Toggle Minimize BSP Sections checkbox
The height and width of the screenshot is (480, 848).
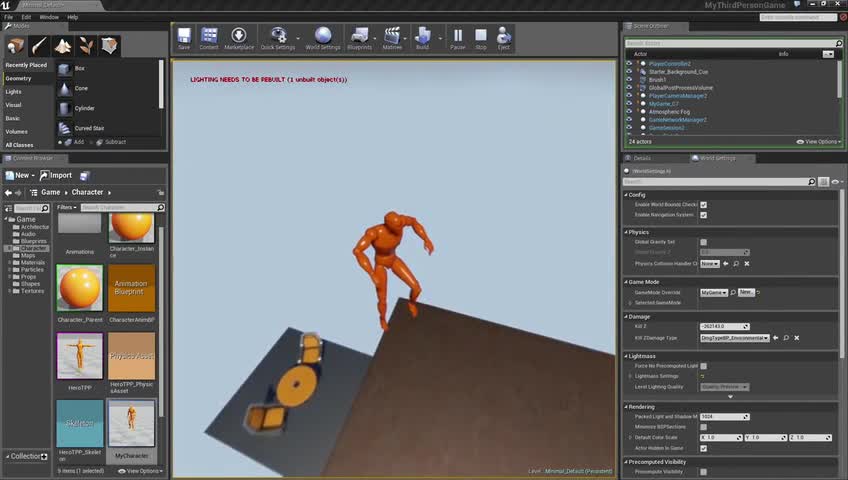click(x=704, y=427)
